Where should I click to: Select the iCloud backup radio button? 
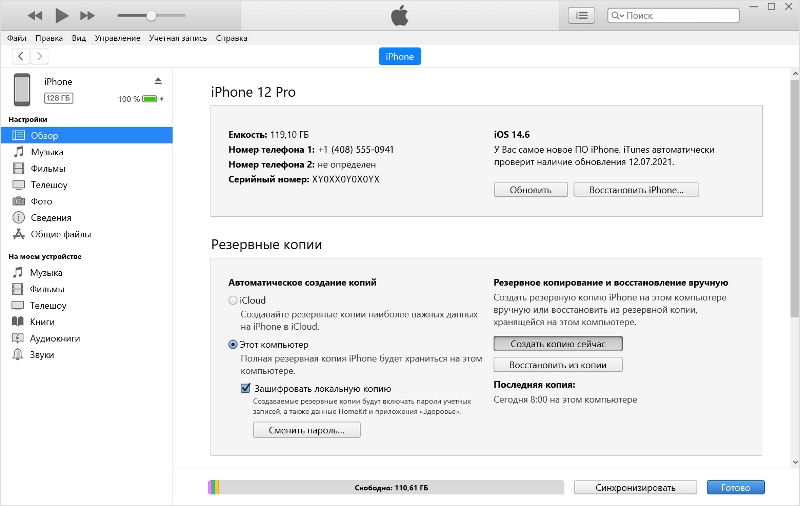(233, 300)
